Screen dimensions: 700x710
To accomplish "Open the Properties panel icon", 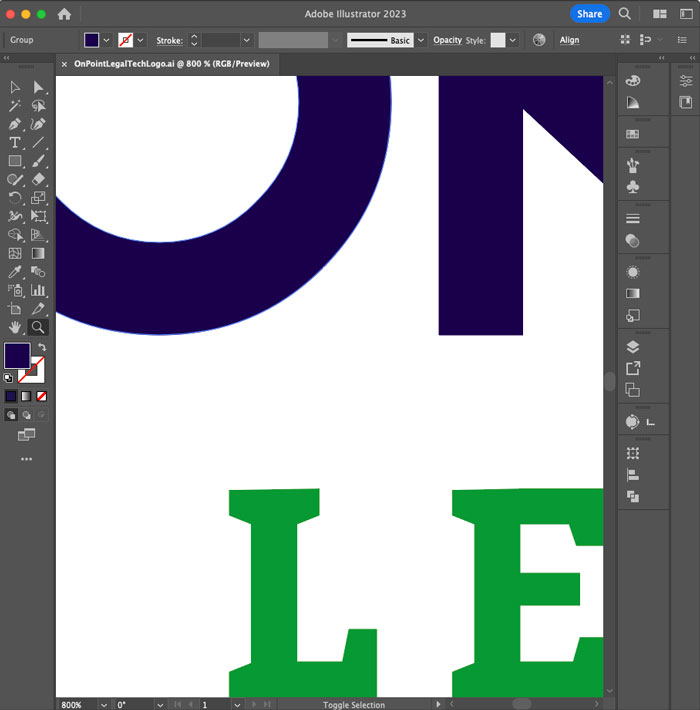I will pos(685,81).
